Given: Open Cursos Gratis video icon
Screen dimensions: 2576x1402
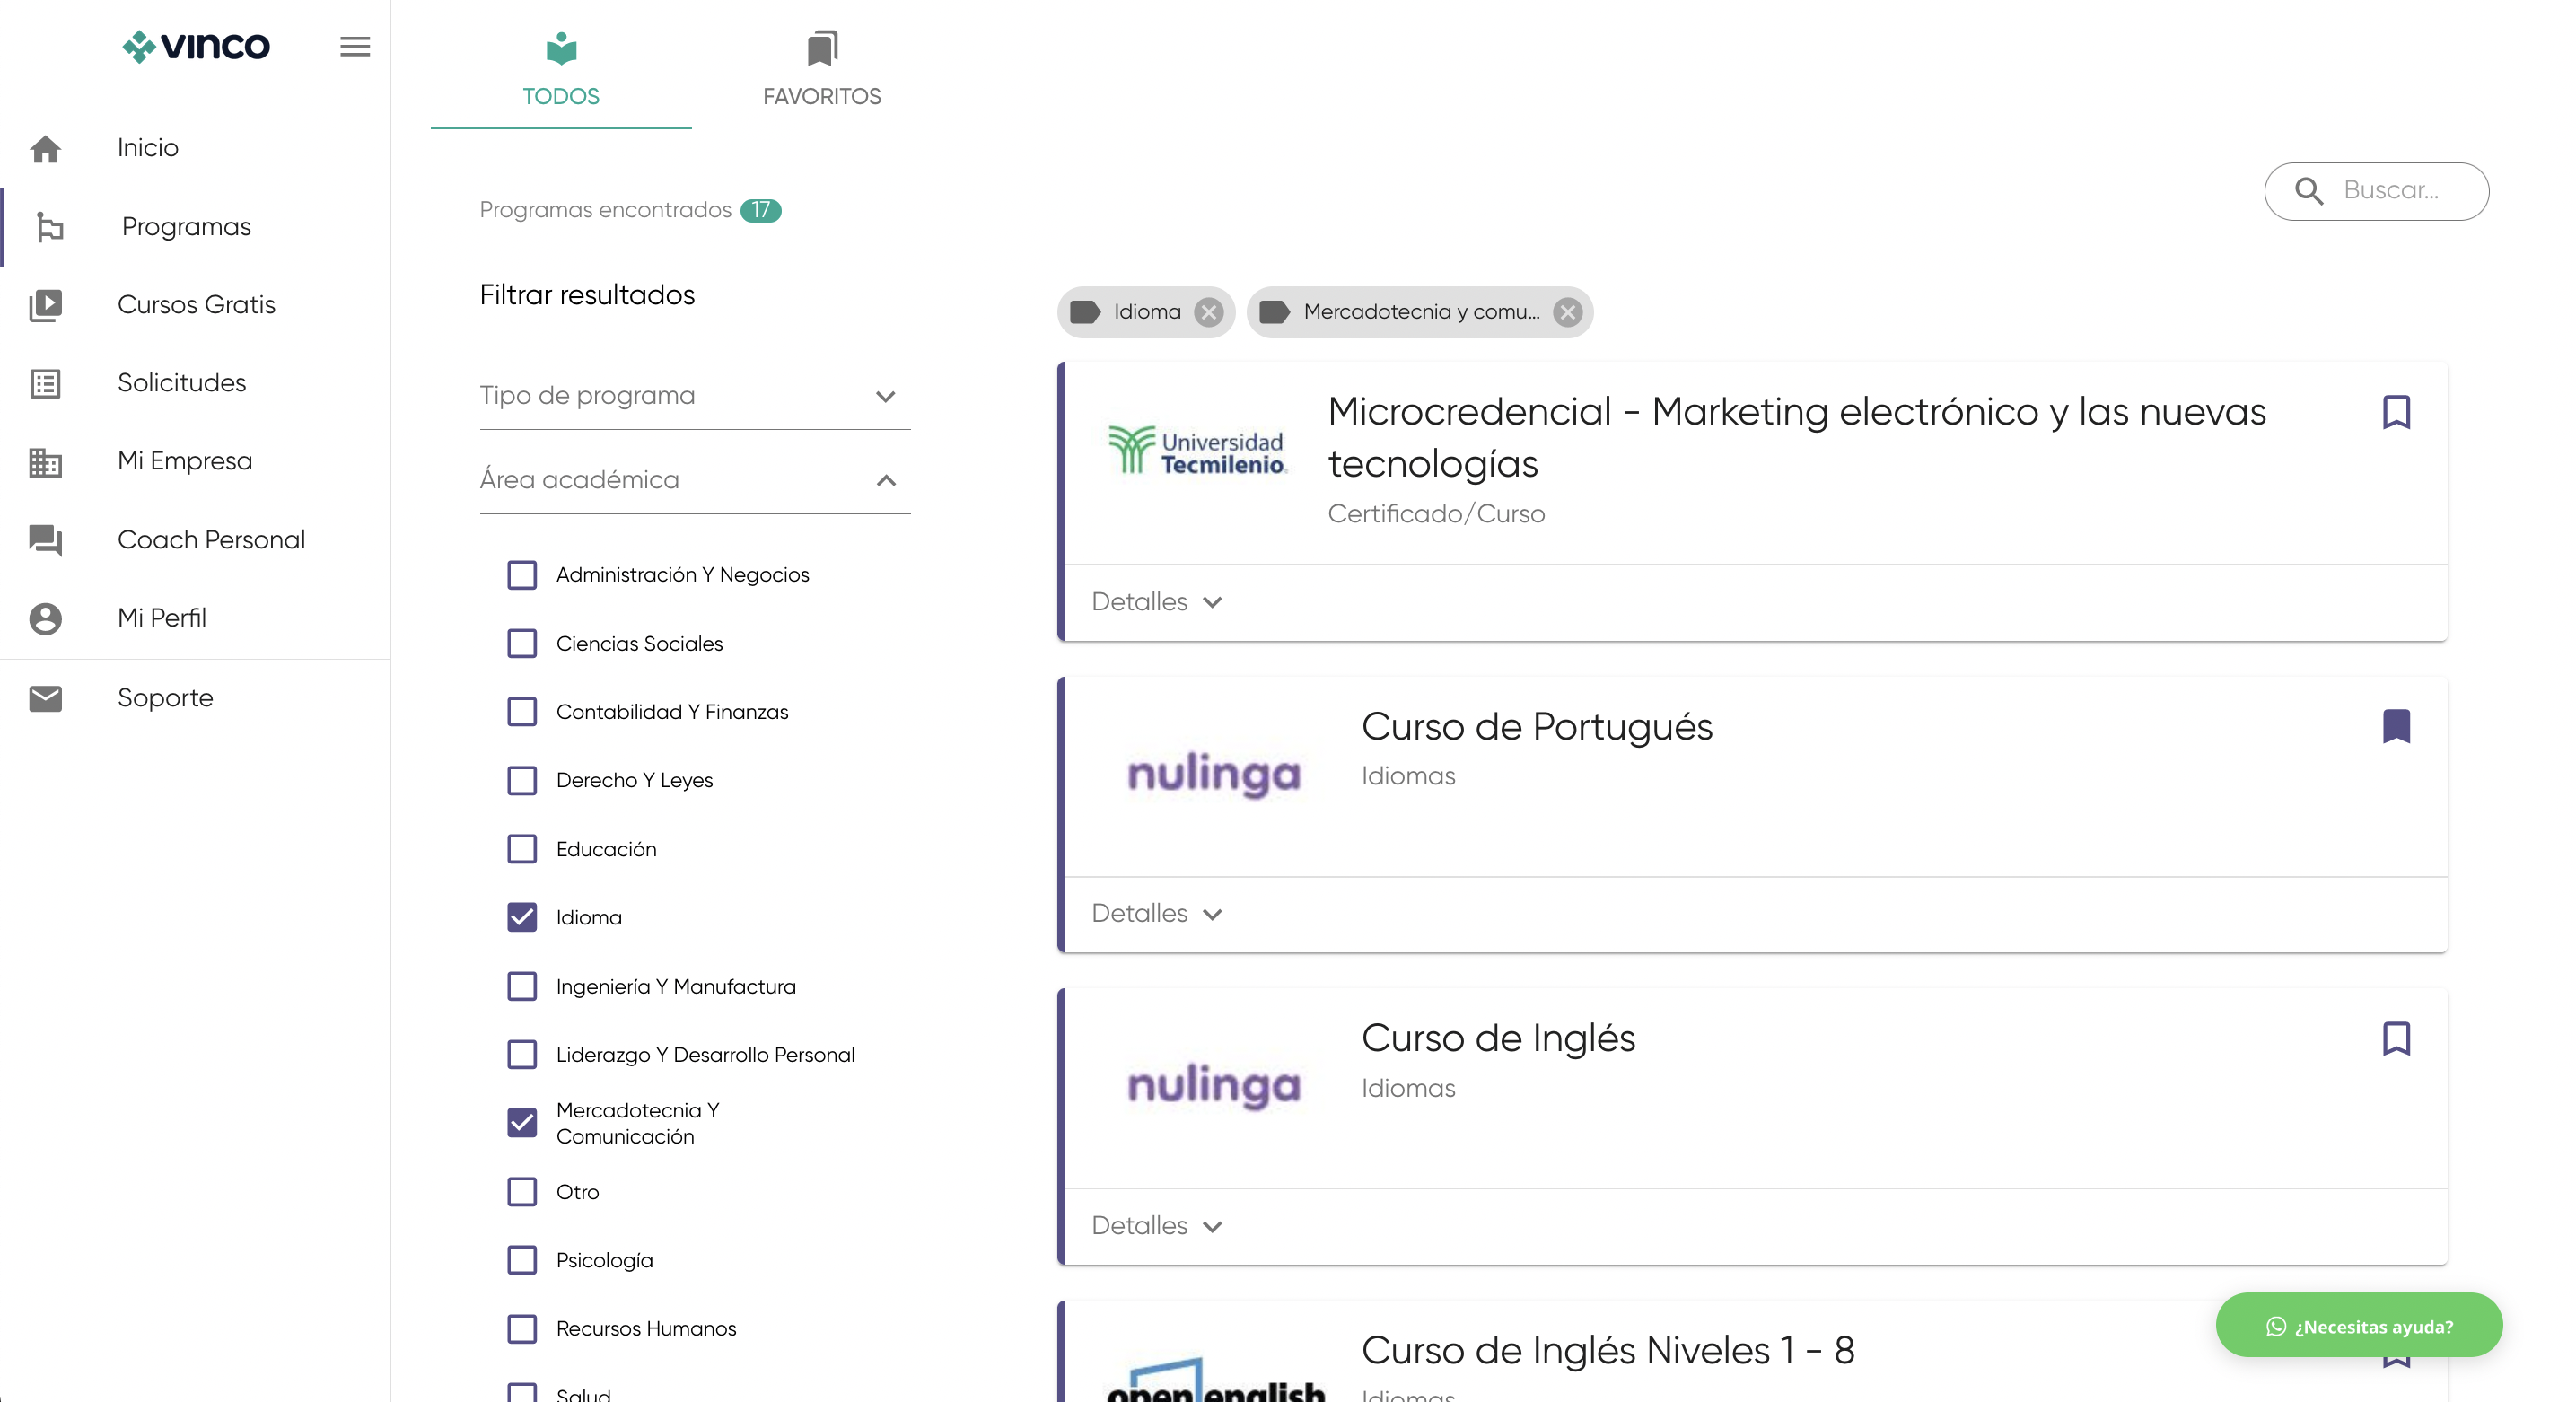Looking at the screenshot, I should pos(46,305).
